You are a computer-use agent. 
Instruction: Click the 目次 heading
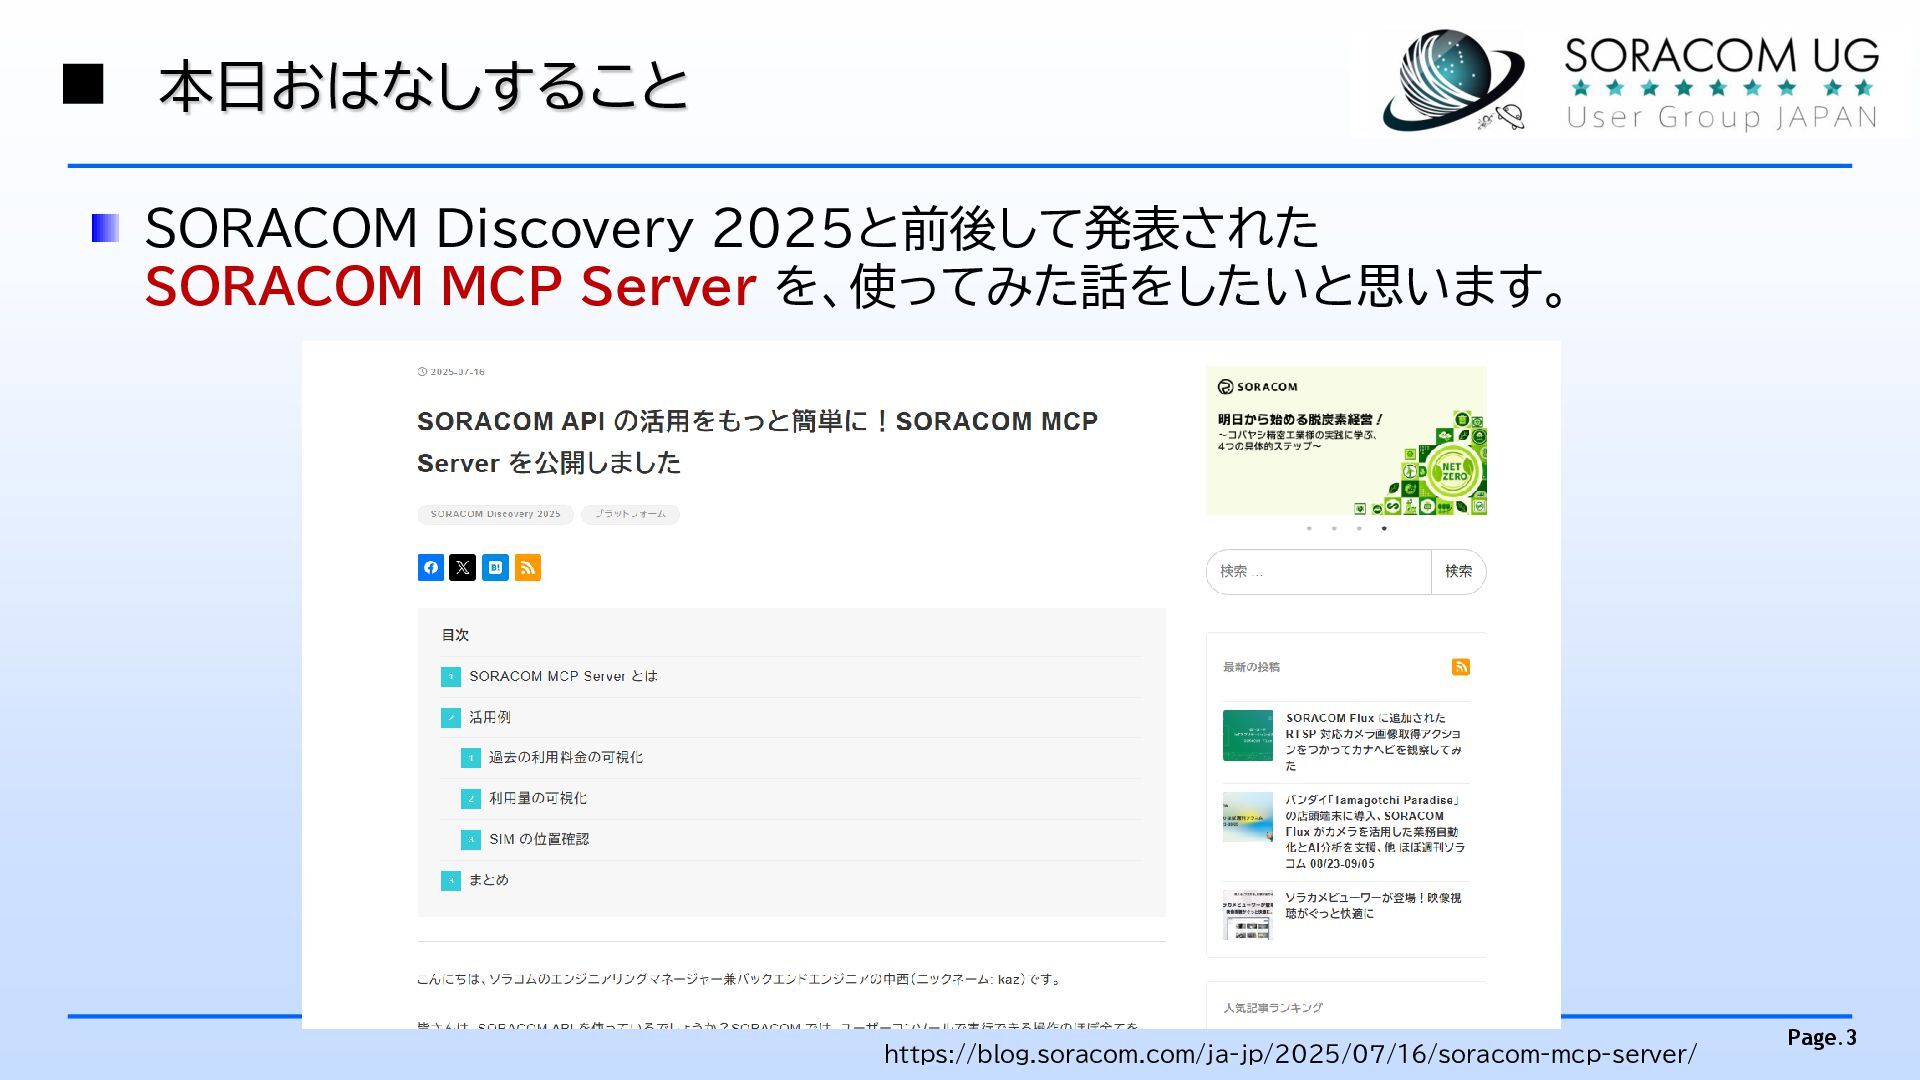(x=455, y=635)
